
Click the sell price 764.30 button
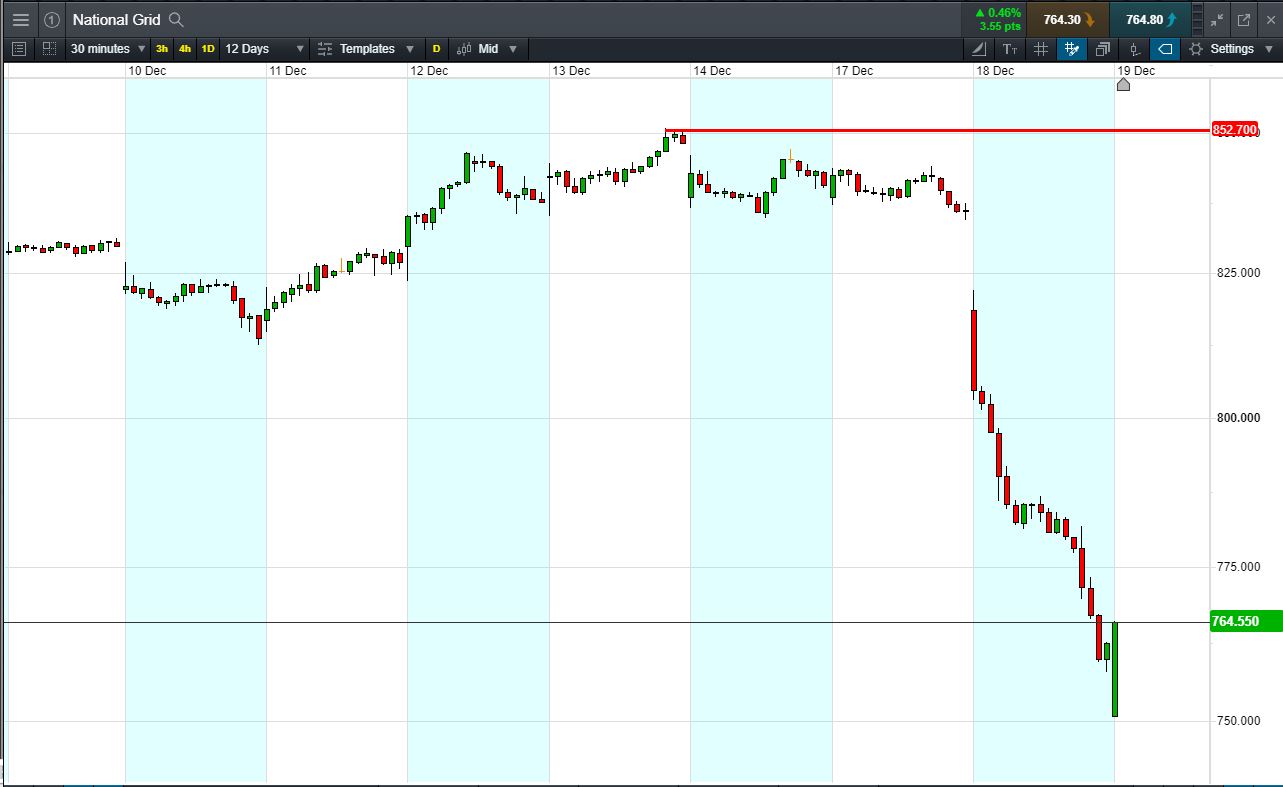tap(1067, 20)
